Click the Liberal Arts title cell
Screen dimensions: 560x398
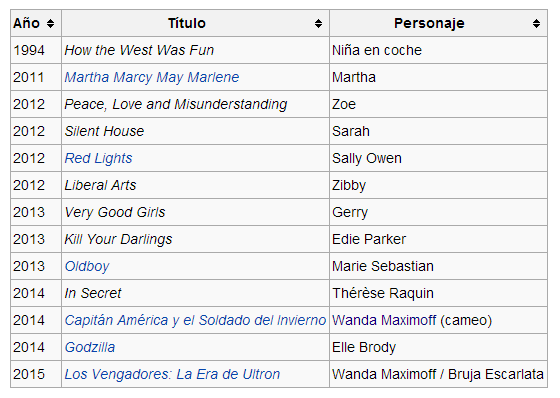pos(195,185)
